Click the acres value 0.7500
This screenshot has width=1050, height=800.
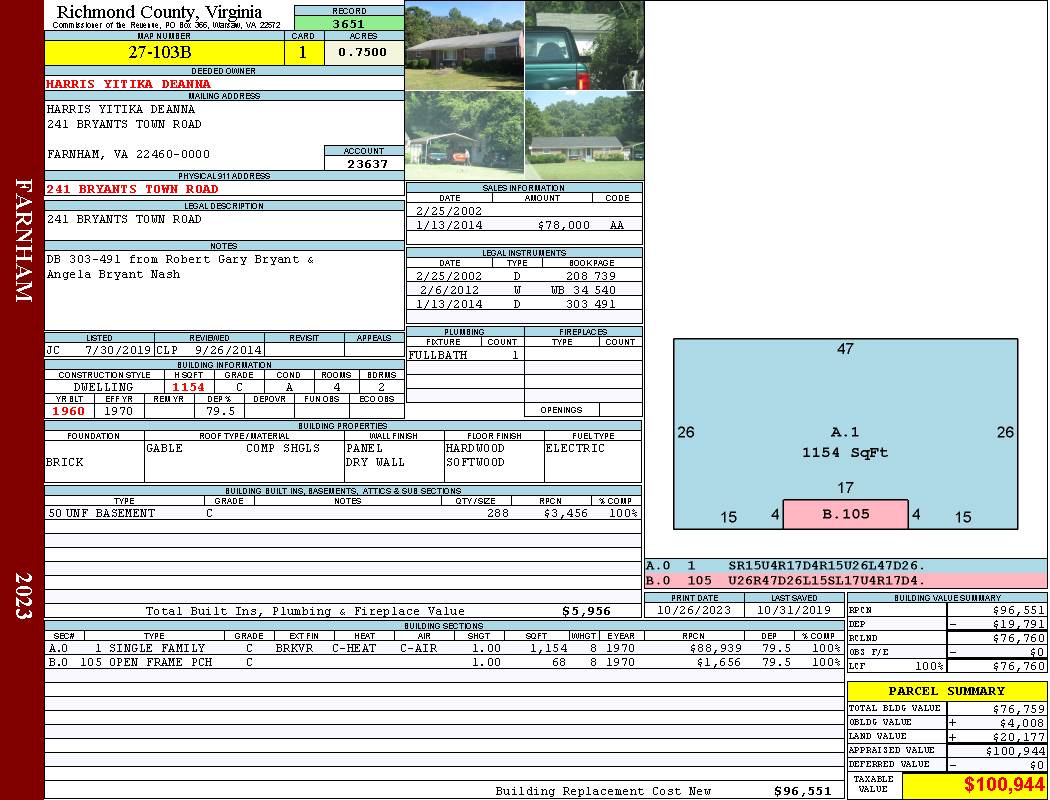coord(363,53)
